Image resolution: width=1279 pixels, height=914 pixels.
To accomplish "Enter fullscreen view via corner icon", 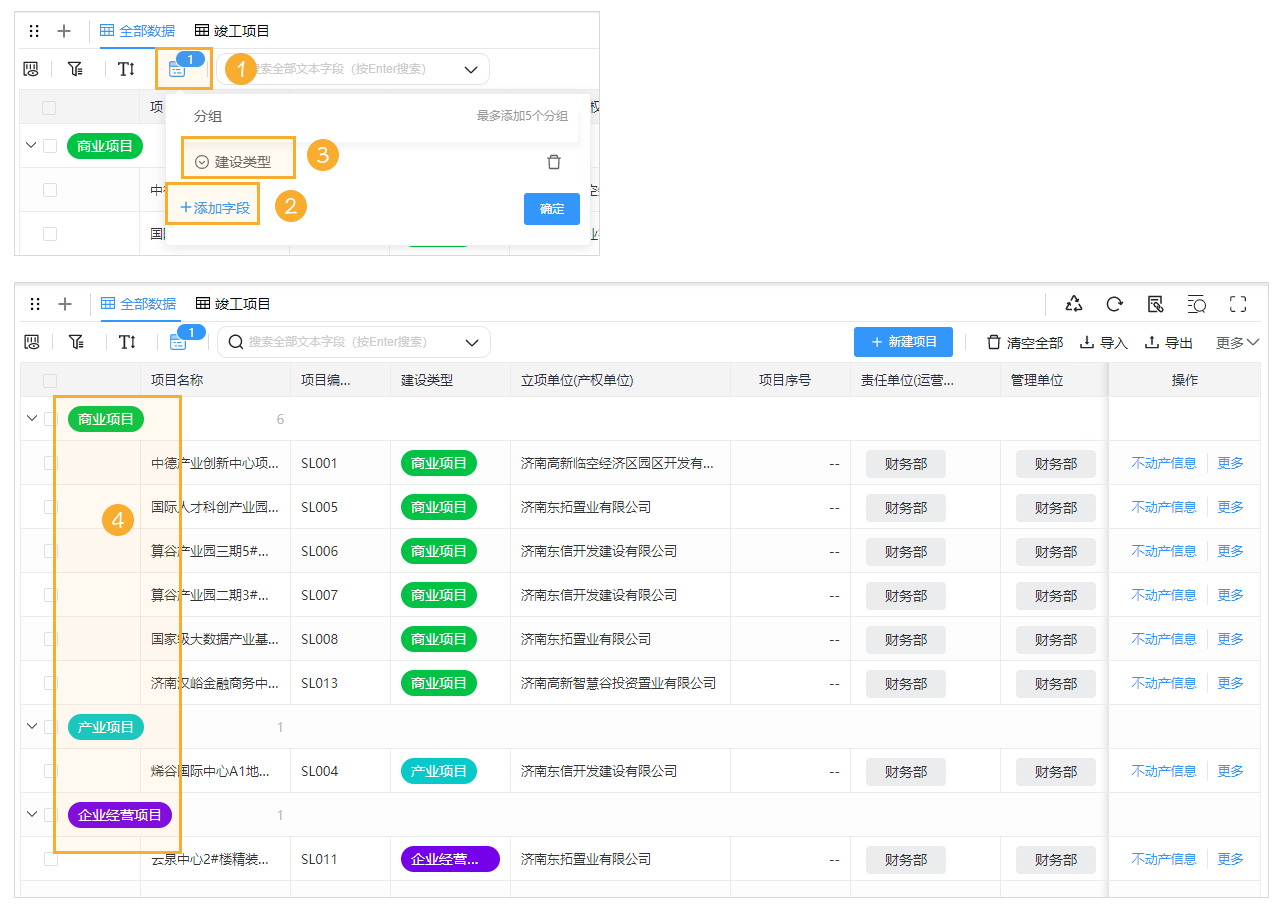I will tap(1238, 304).
